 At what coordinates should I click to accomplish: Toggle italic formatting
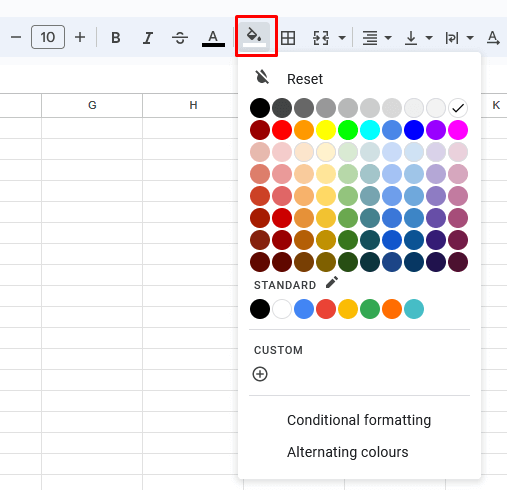coord(148,38)
